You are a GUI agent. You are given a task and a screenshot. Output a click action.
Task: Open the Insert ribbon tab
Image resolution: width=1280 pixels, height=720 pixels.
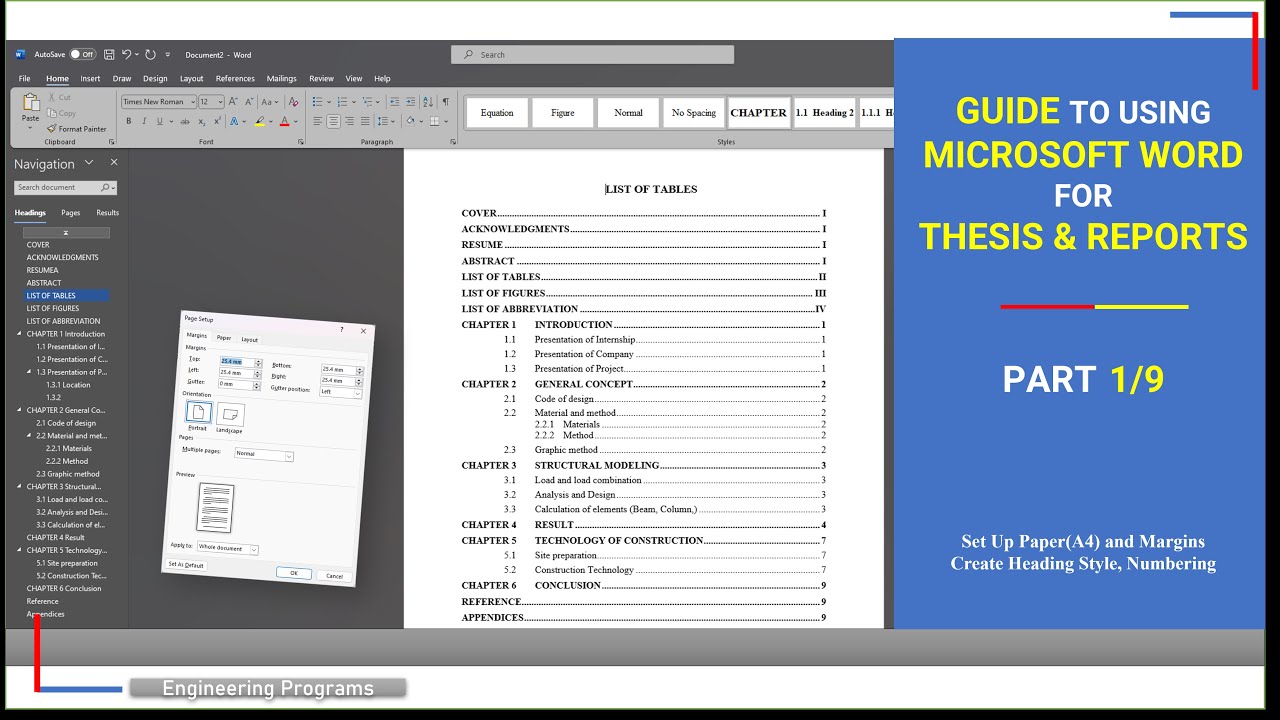coord(90,78)
